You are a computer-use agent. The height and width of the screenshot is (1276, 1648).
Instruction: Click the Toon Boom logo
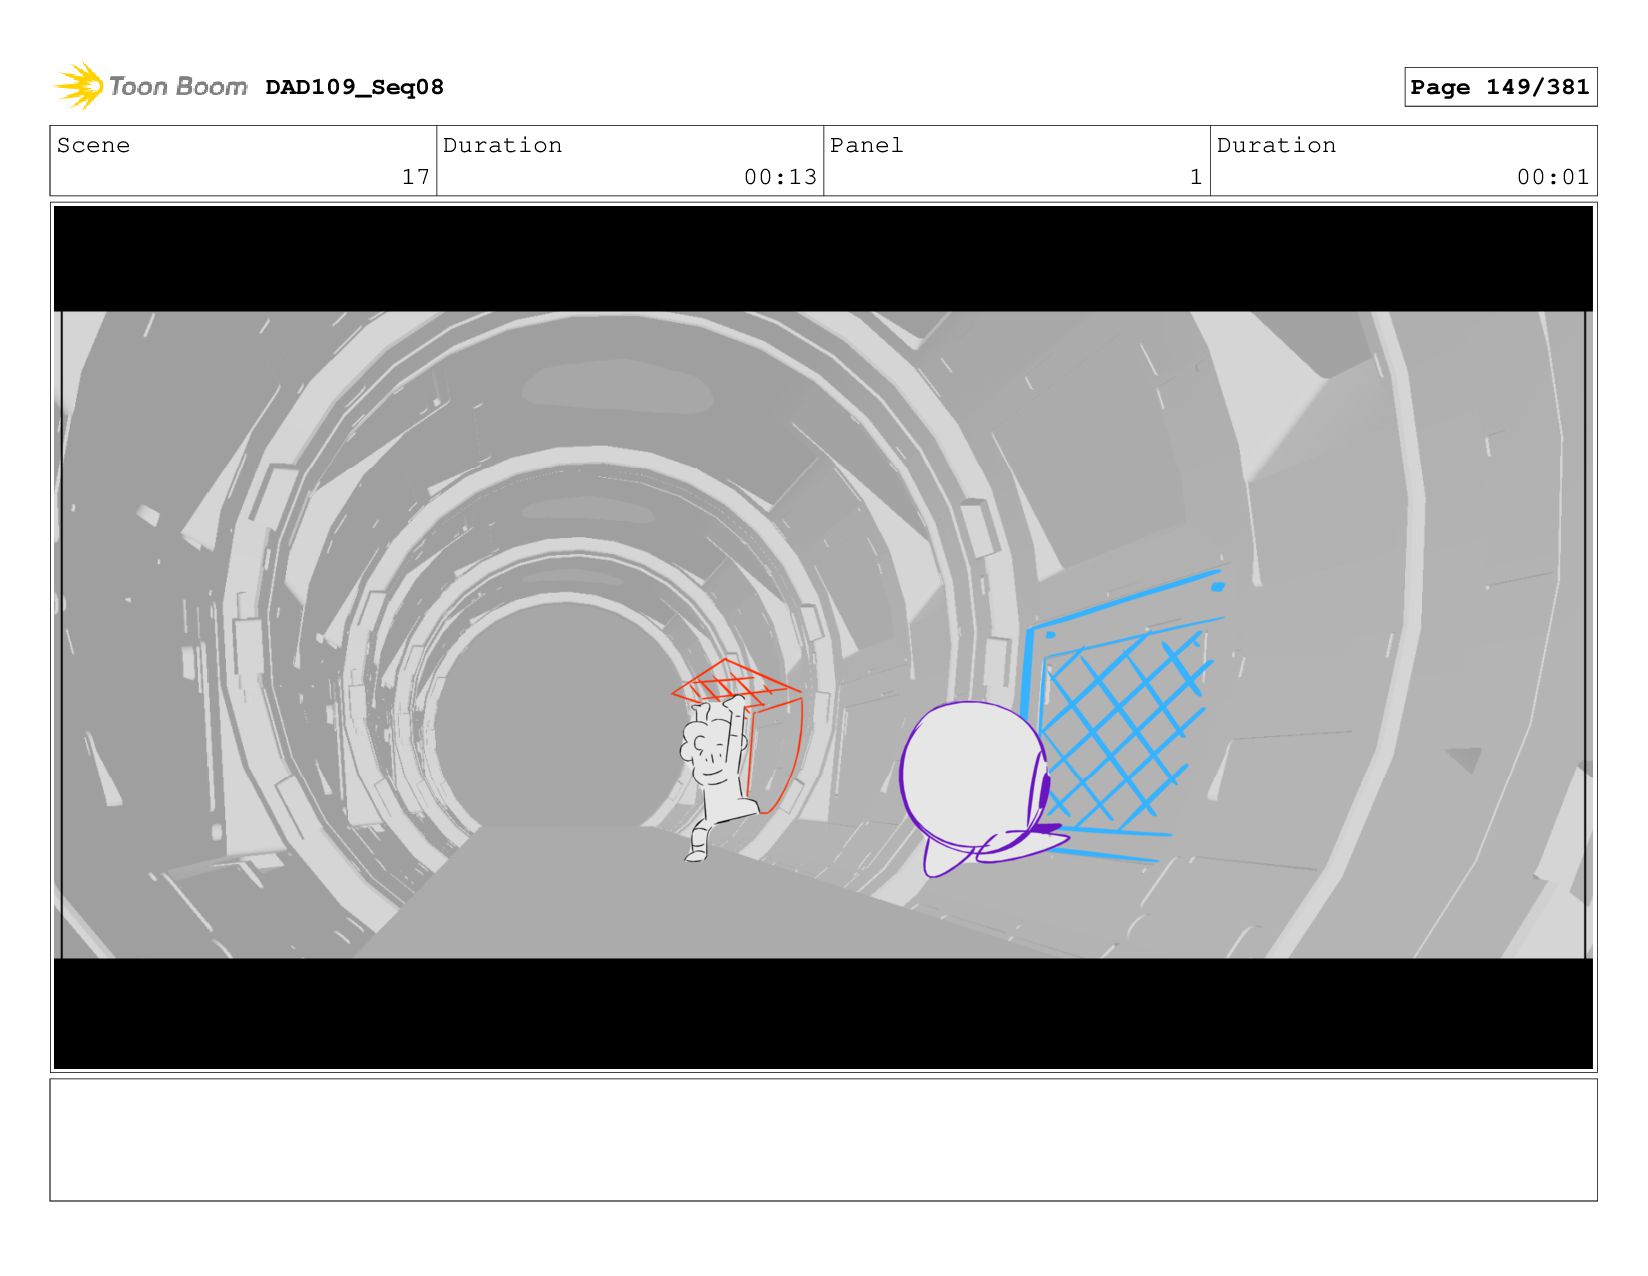(150, 87)
